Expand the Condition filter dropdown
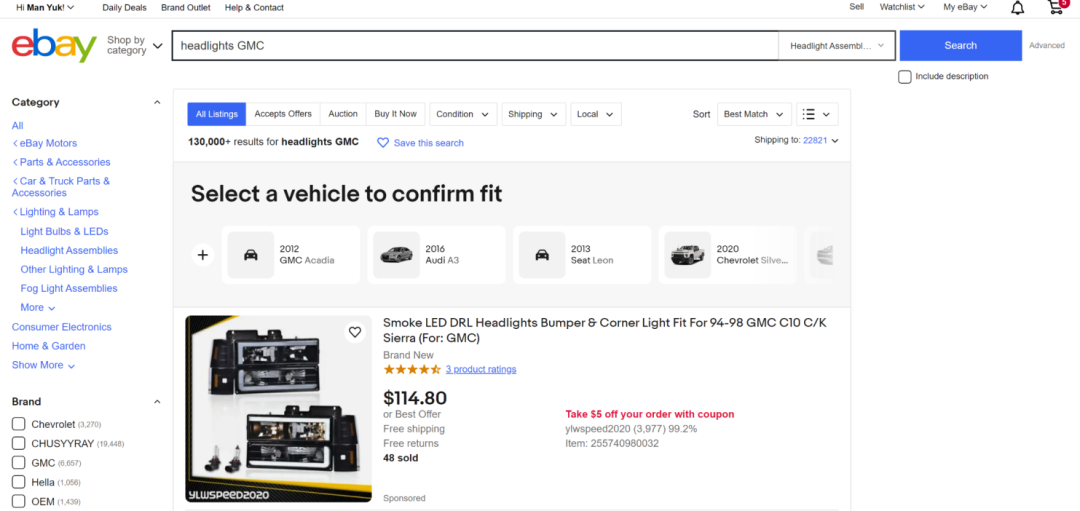 click(x=462, y=114)
